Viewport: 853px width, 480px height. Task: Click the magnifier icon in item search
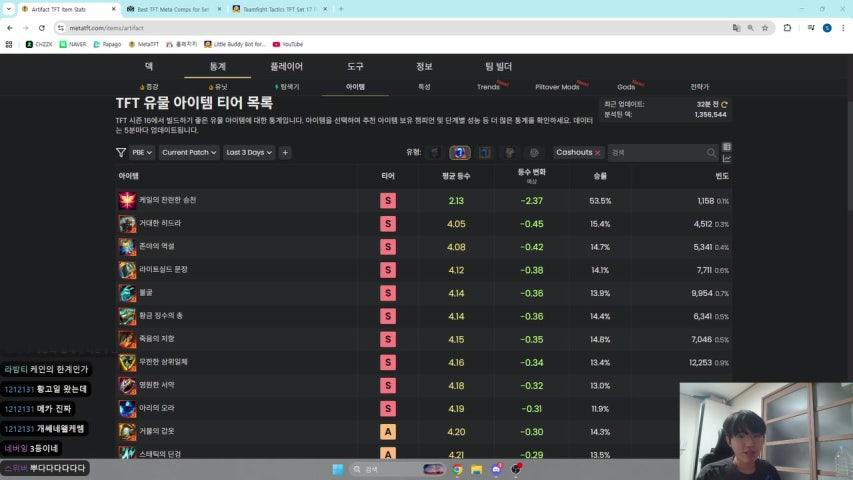[711, 153]
